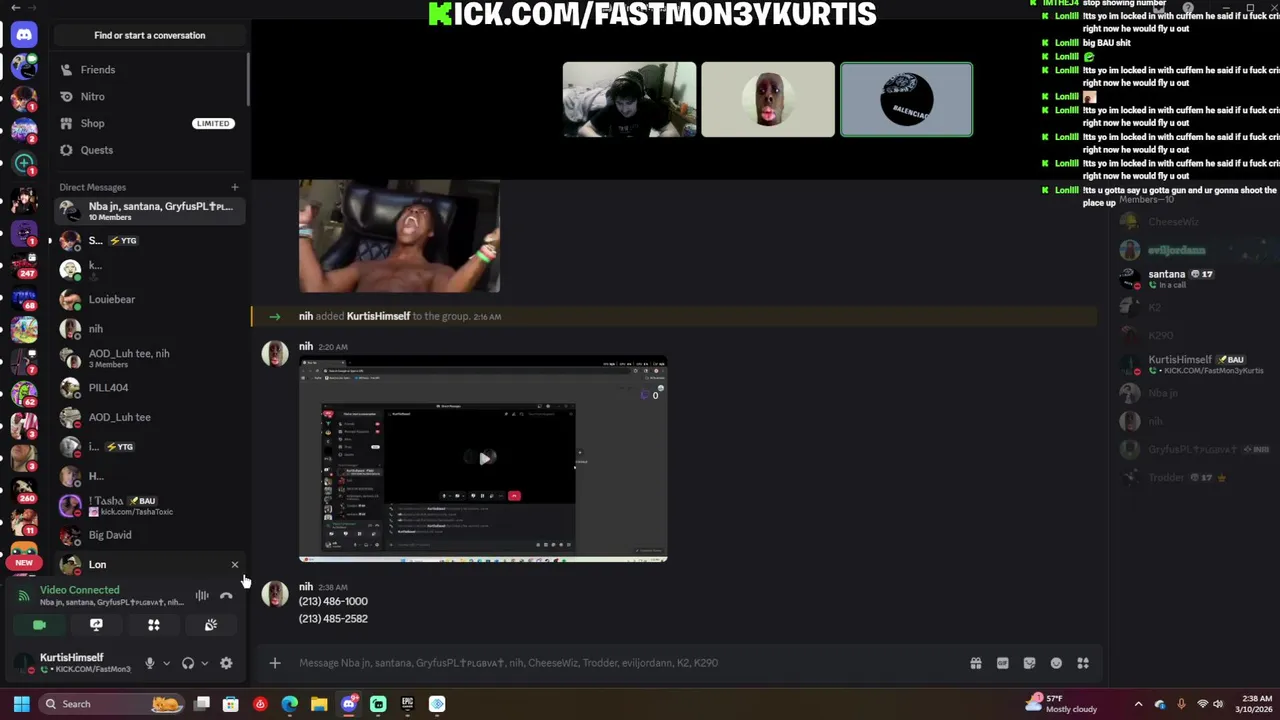Click Add a Server plus icon

click(24, 162)
